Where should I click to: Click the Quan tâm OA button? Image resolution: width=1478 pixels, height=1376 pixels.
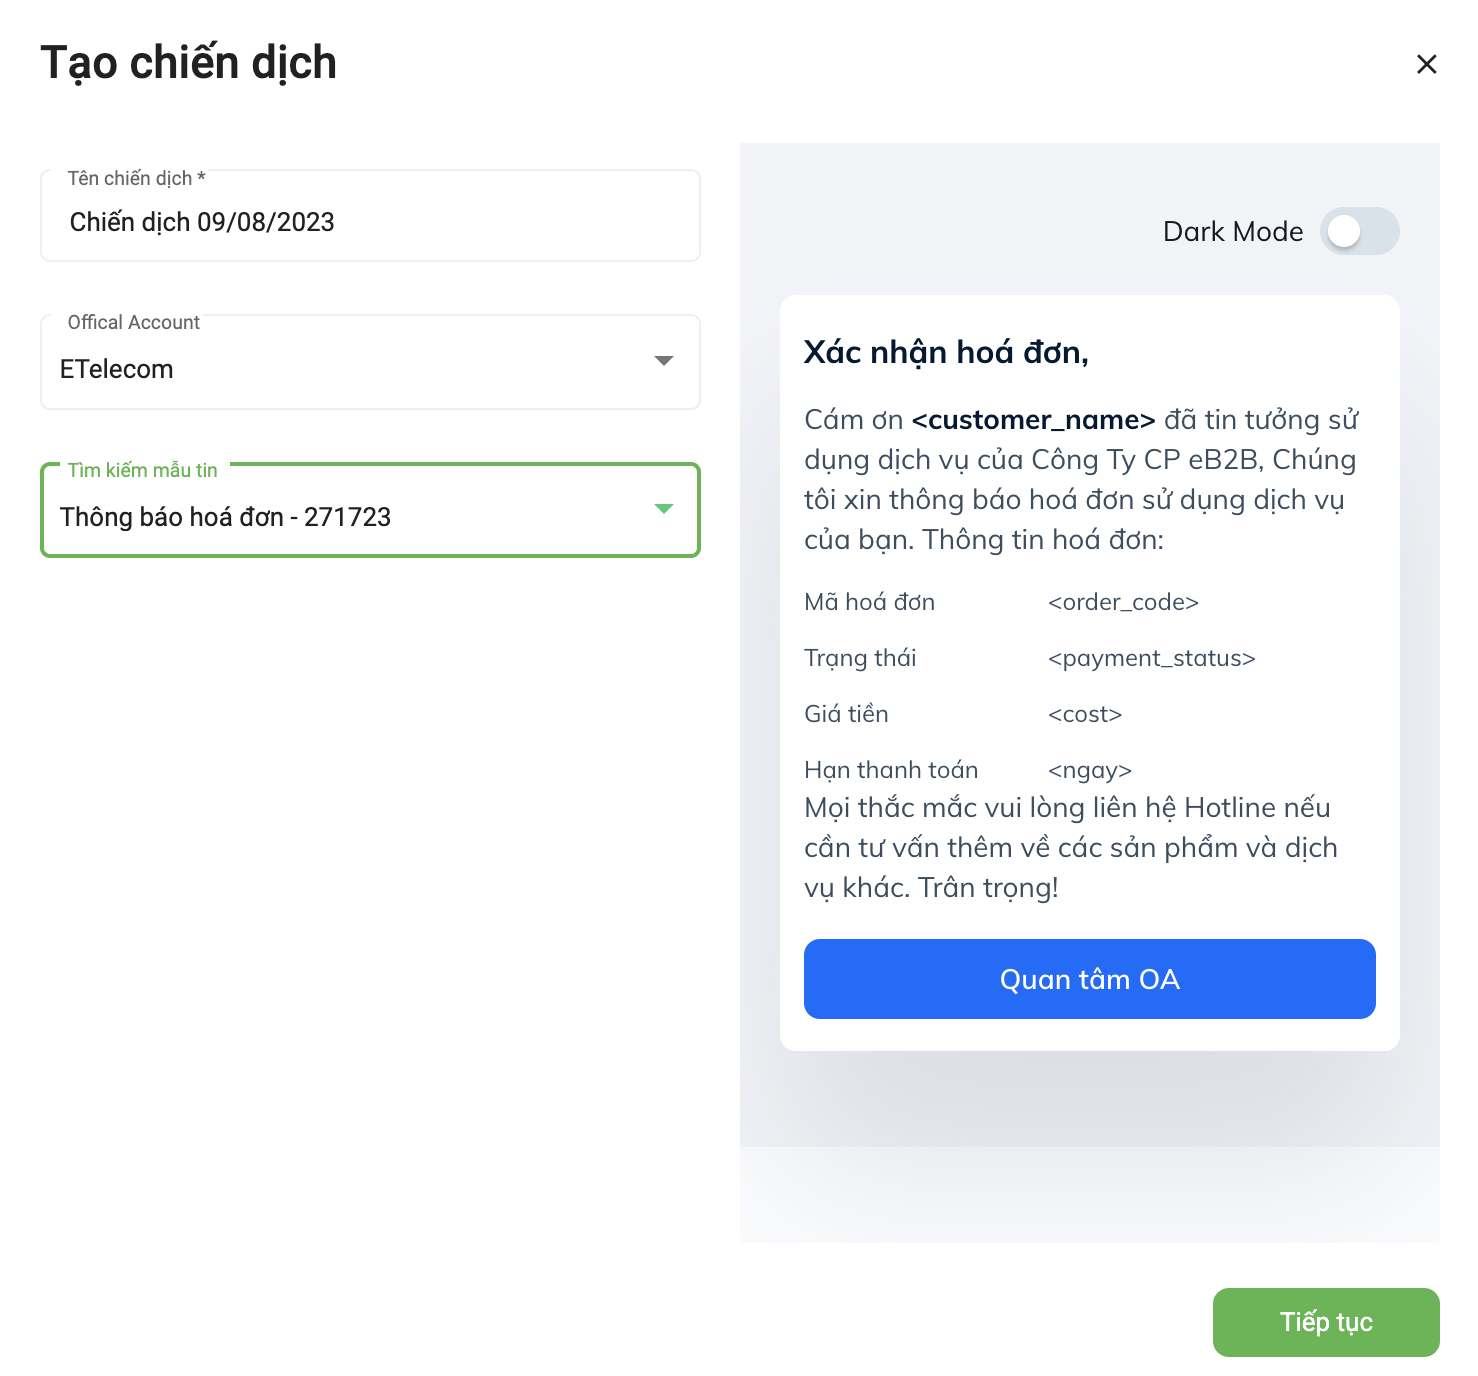coord(1090,979)
